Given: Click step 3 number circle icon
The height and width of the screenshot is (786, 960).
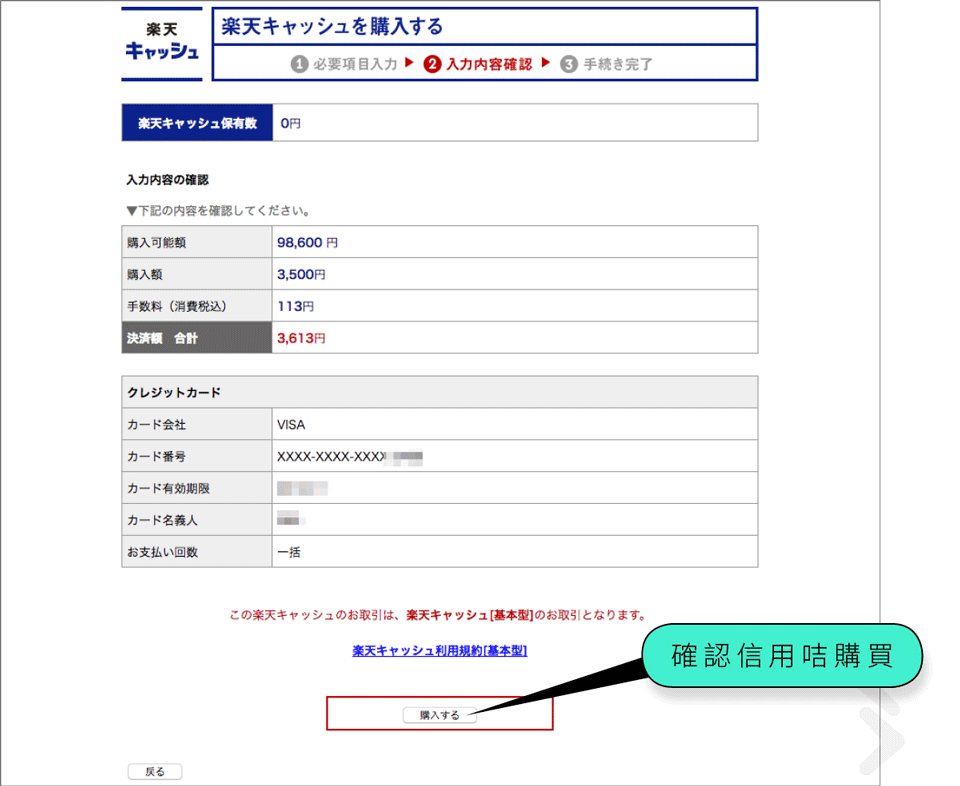Looking at the screenshot, I should [569, 64].
